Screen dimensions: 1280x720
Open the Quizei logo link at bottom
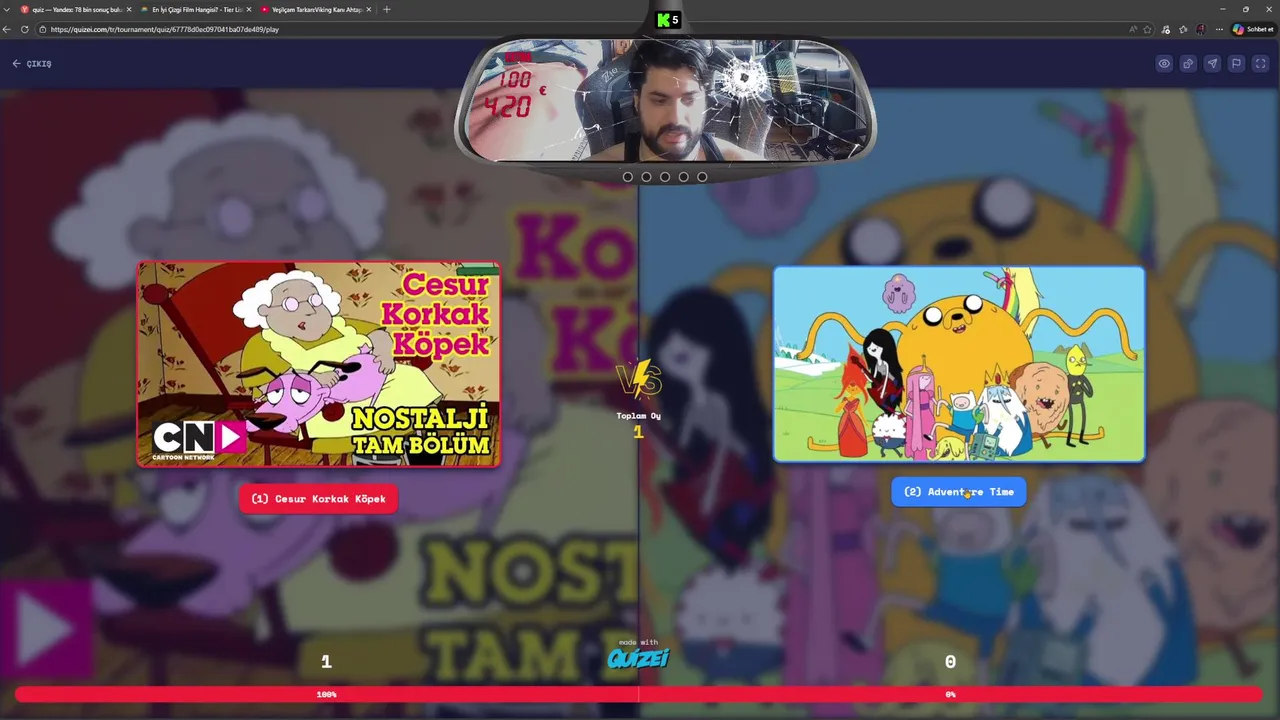coord(638,658)
